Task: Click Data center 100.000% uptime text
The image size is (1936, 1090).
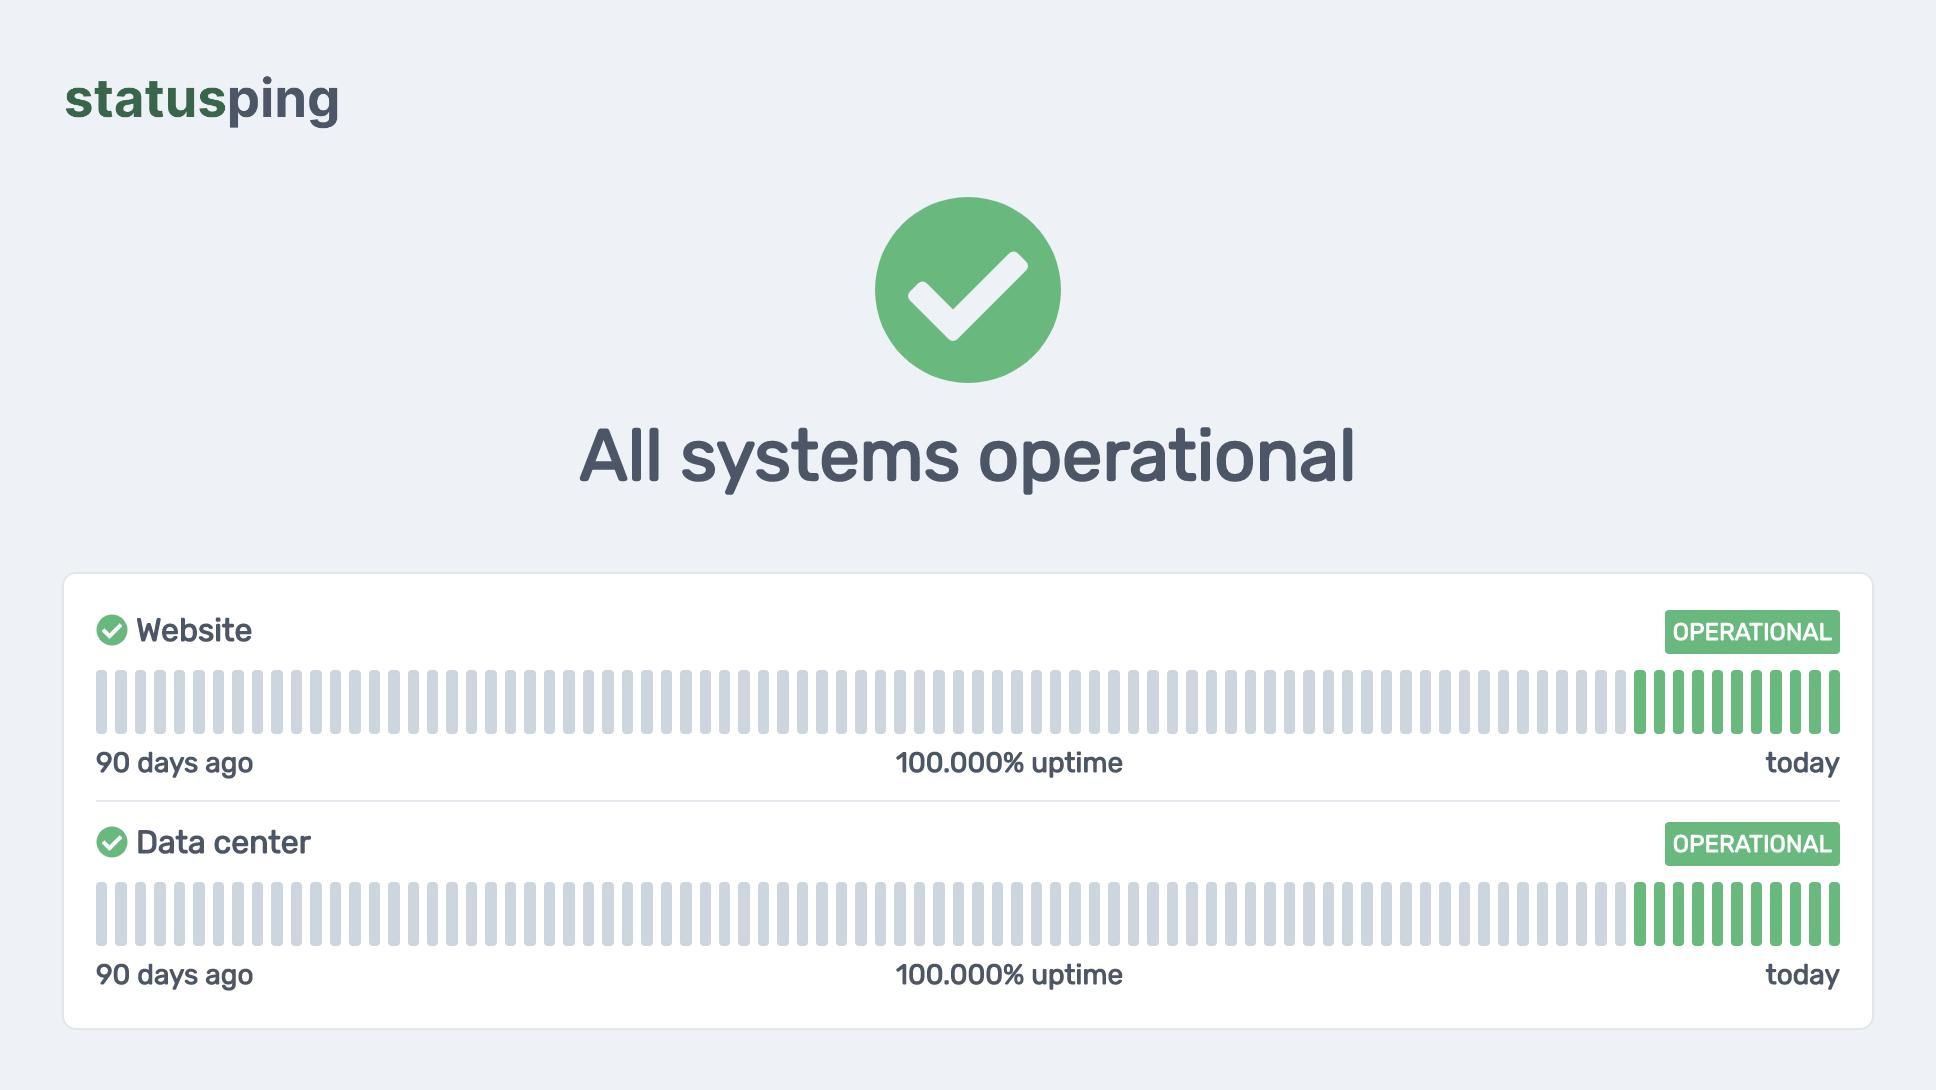Action: (1008, 975)
